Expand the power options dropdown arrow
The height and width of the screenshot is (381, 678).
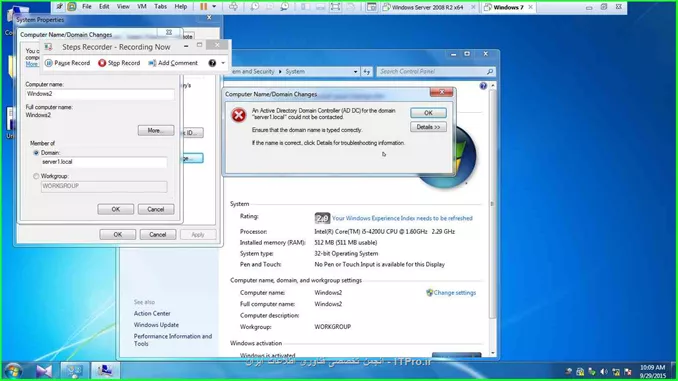click(x=214, y=6)
